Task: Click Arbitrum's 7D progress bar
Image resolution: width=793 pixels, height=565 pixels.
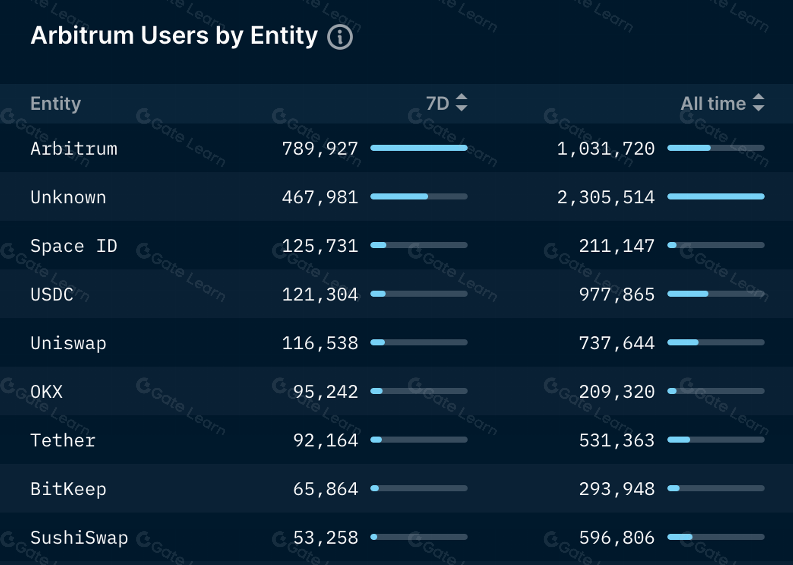Action: tap(418, 148)
